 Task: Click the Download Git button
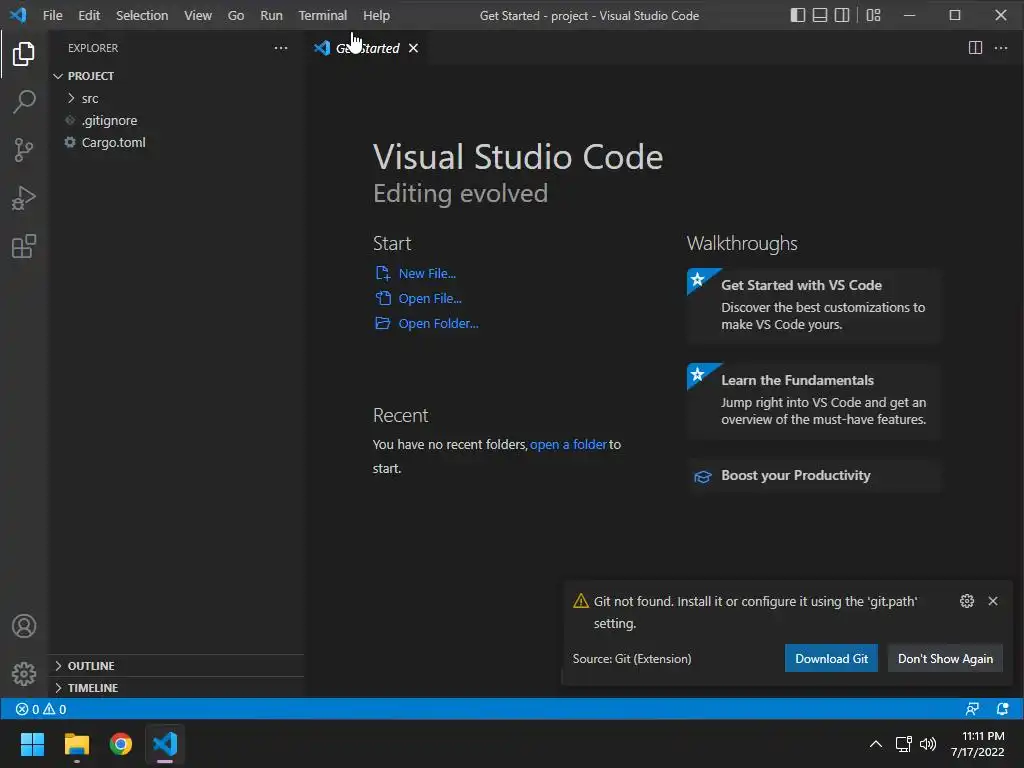coord(831,658)
